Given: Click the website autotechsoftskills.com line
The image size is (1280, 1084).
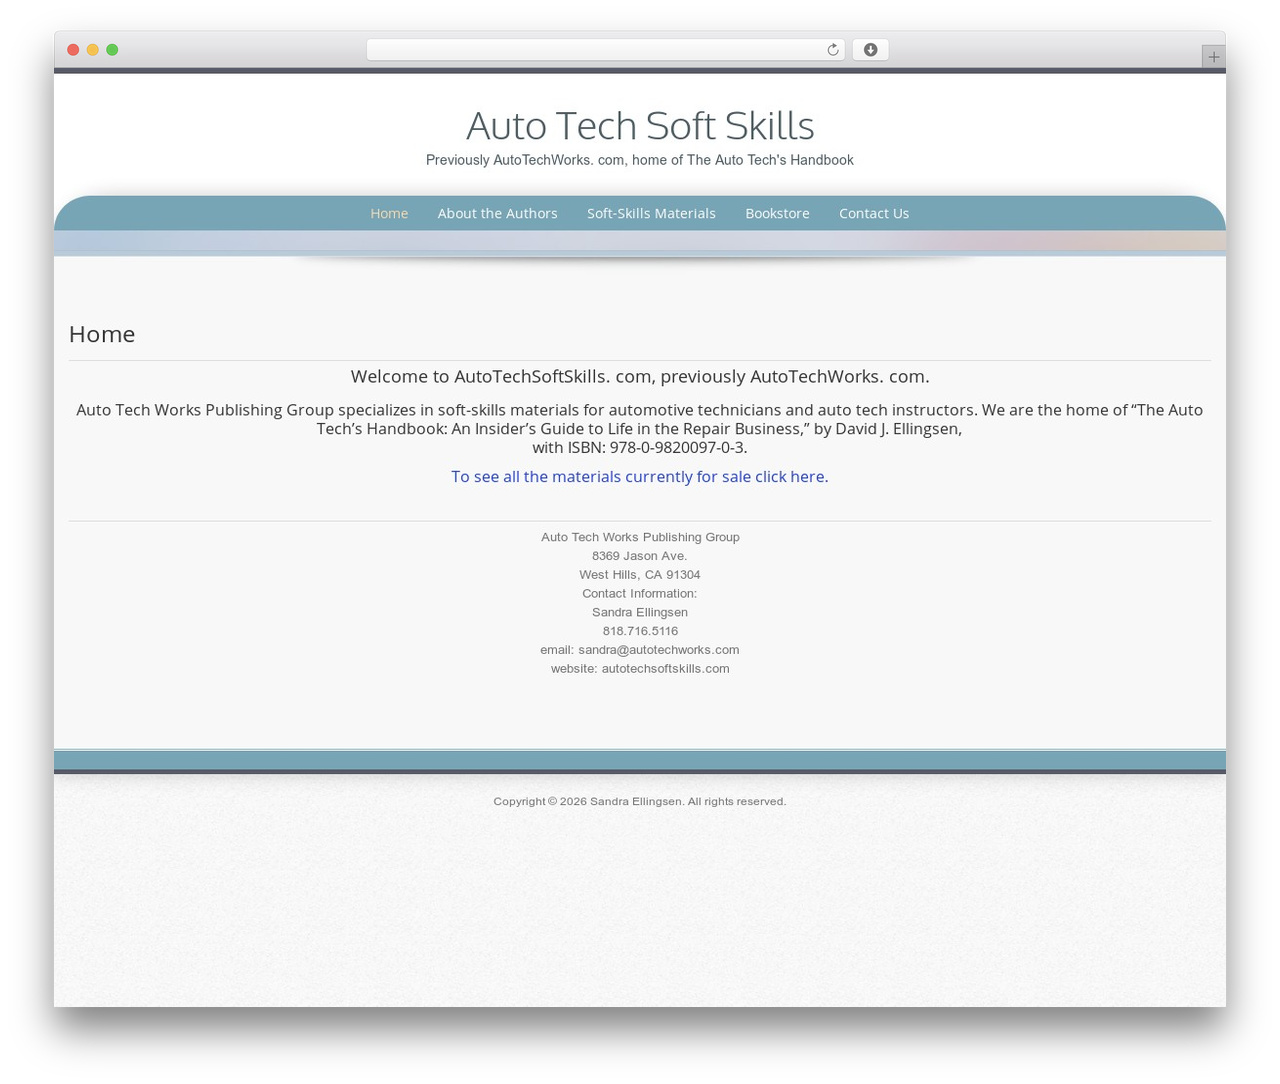Looking at the screenshot, I should click(640, 669).
